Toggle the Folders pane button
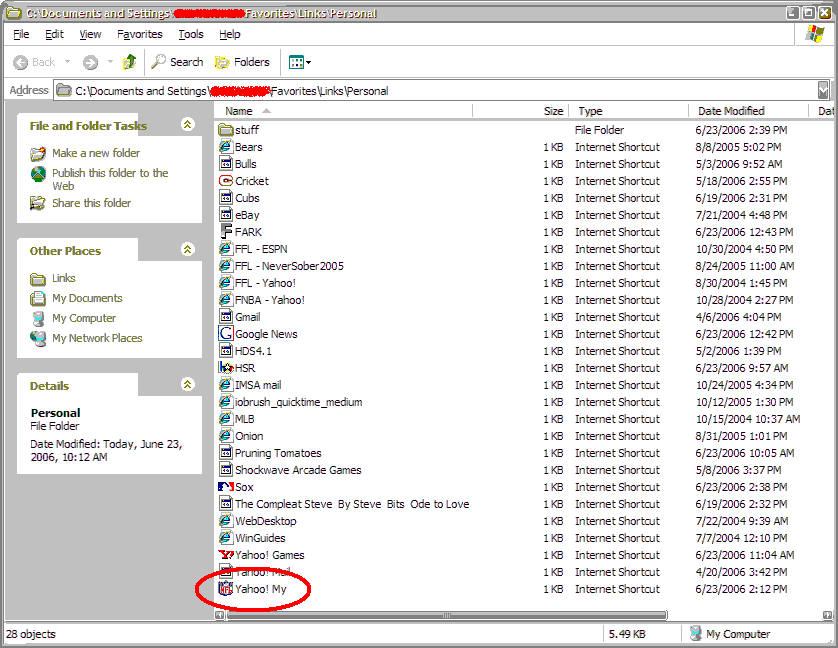 coord(242,62)
